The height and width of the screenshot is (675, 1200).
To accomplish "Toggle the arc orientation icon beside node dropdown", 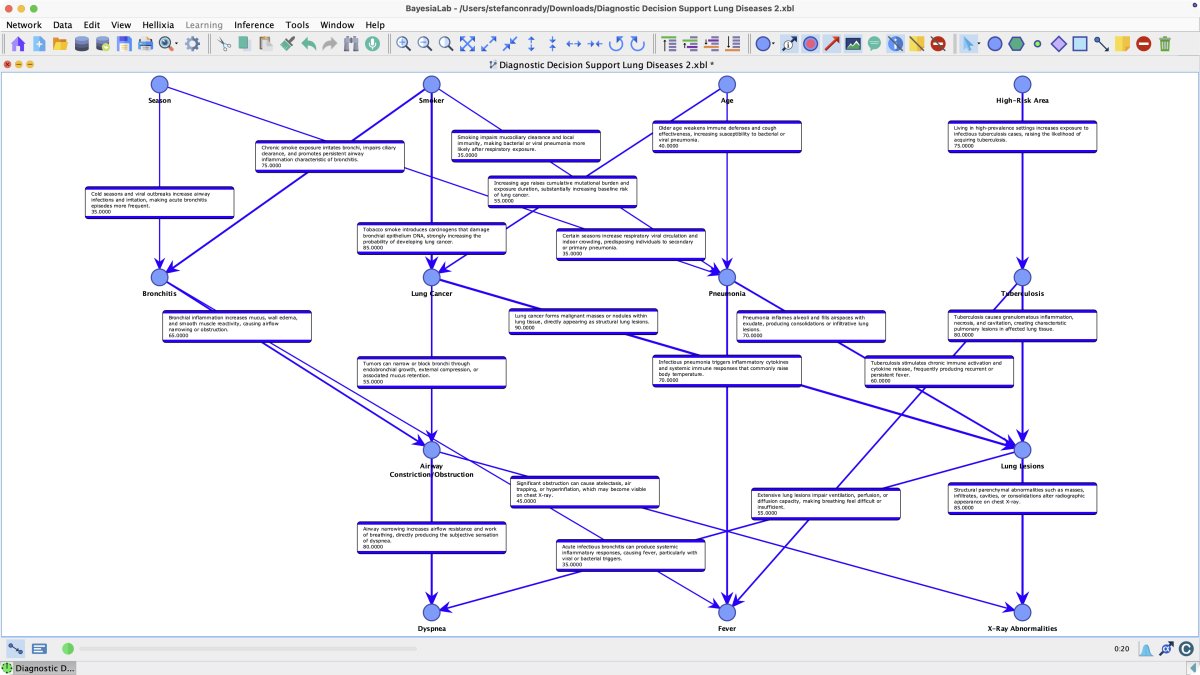I will [x=789, y=44].
